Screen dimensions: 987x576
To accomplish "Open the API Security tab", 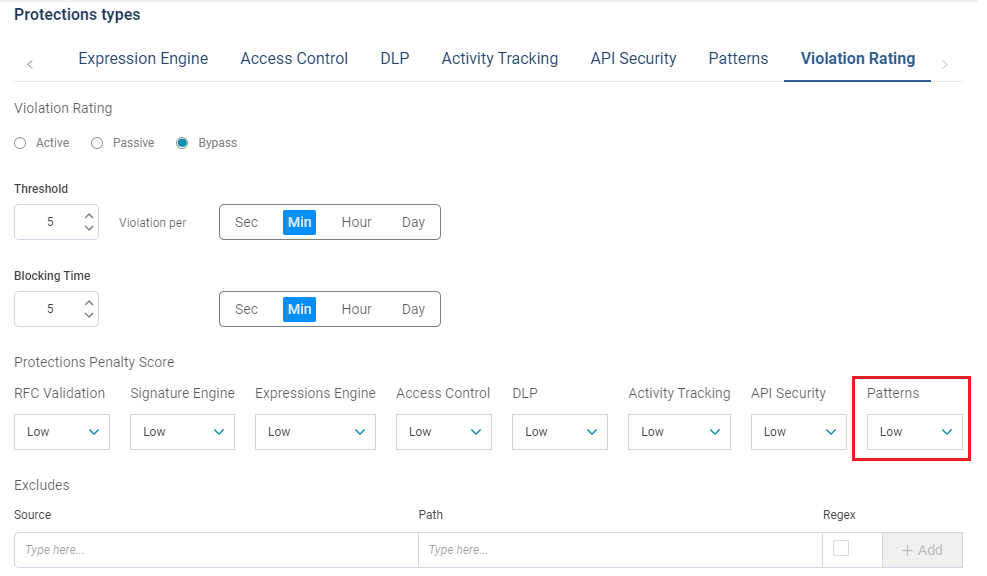I will coord(633,59).
